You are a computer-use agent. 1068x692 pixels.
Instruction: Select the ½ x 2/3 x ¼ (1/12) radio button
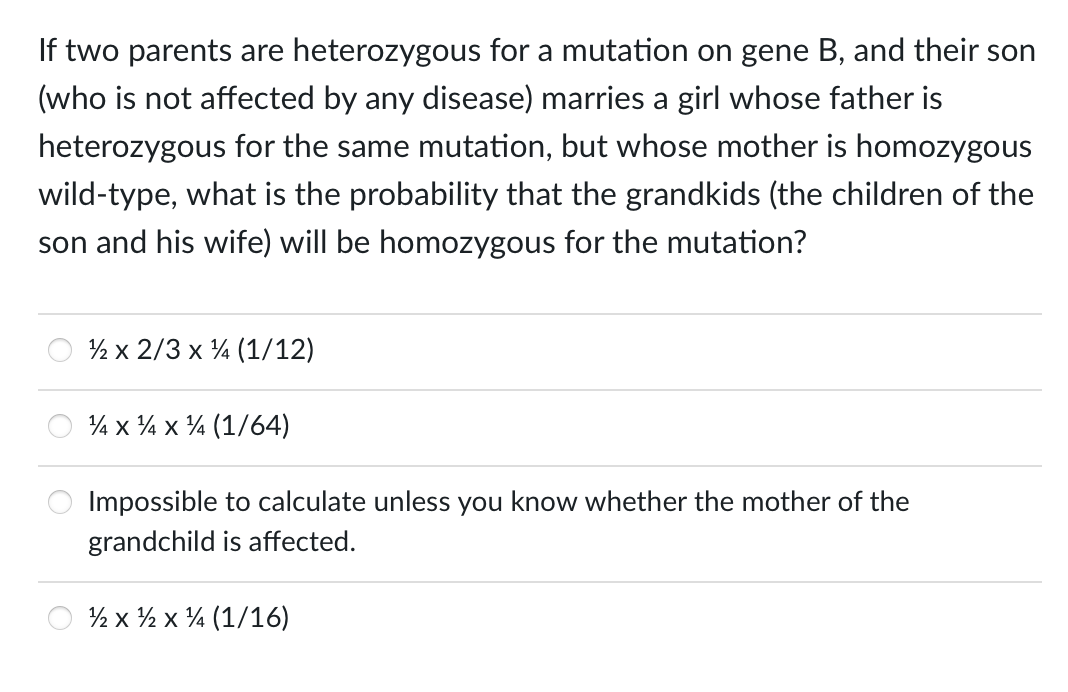pyautogui.click(x=60, y=350)
